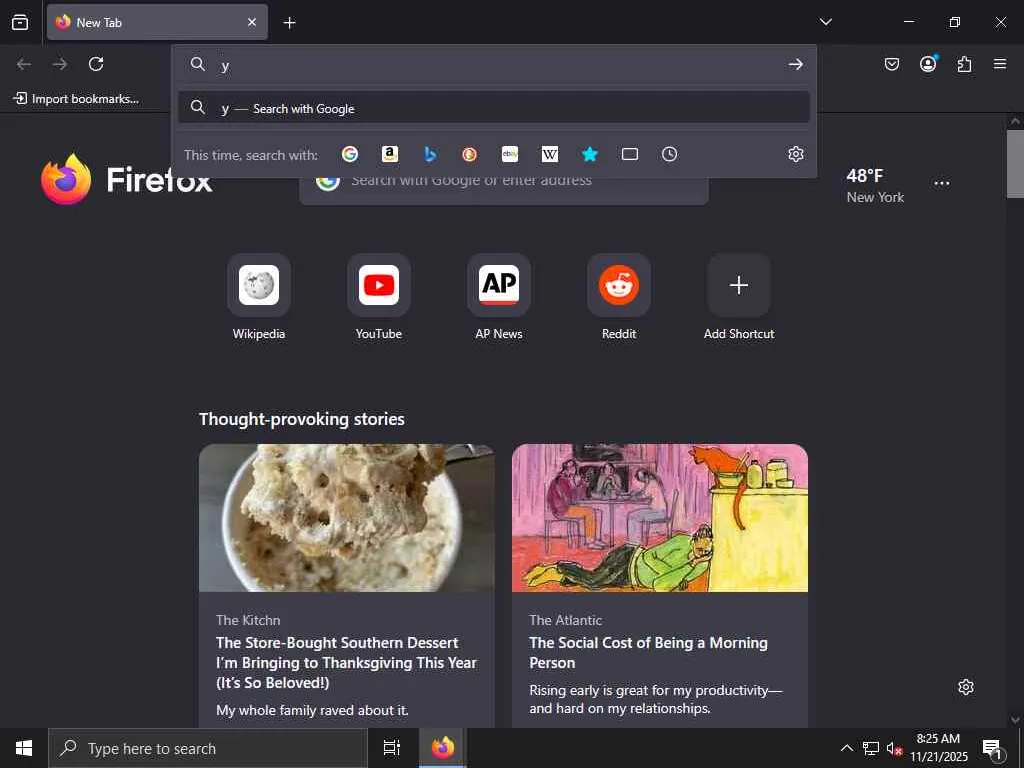Open 'The Social Cost of Being a Morning Person'
This screenshot has width=1024, height=768.
[x=648, y=652]
